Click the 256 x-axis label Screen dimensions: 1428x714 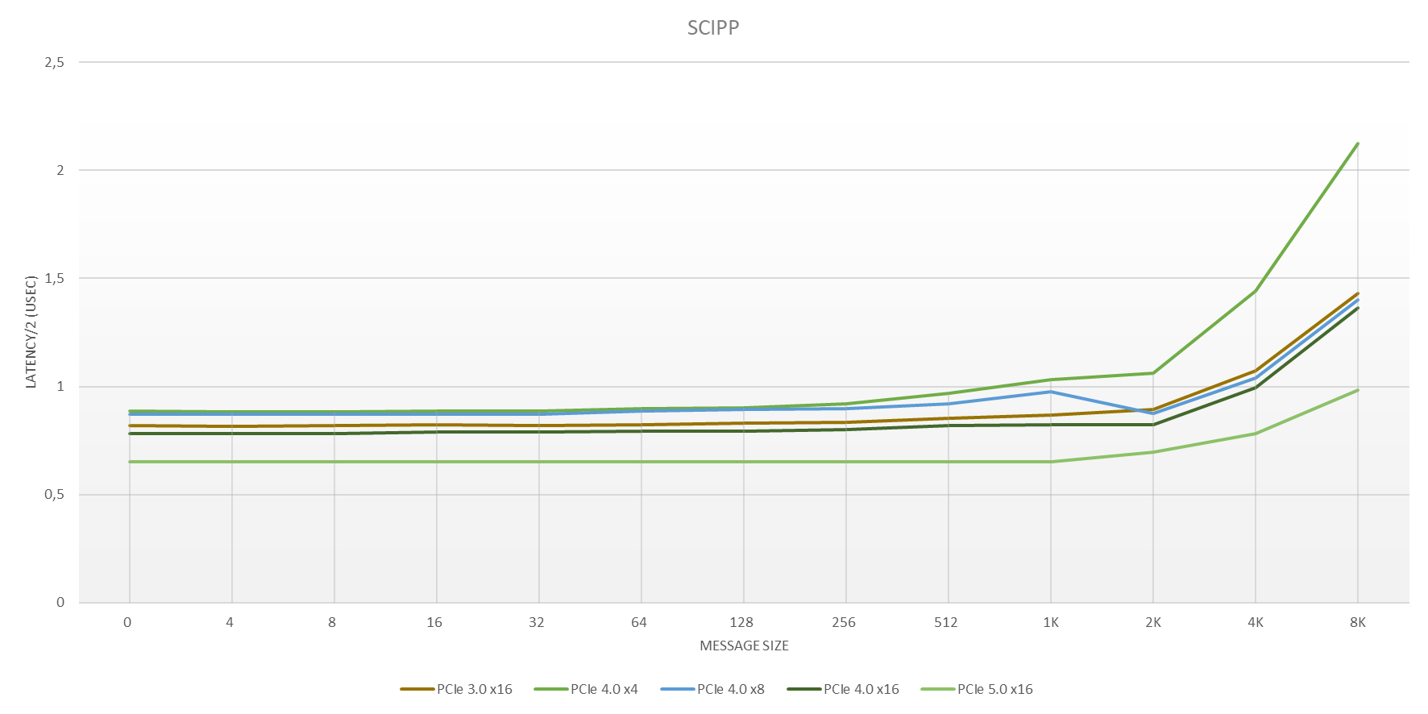click(843, 622)
